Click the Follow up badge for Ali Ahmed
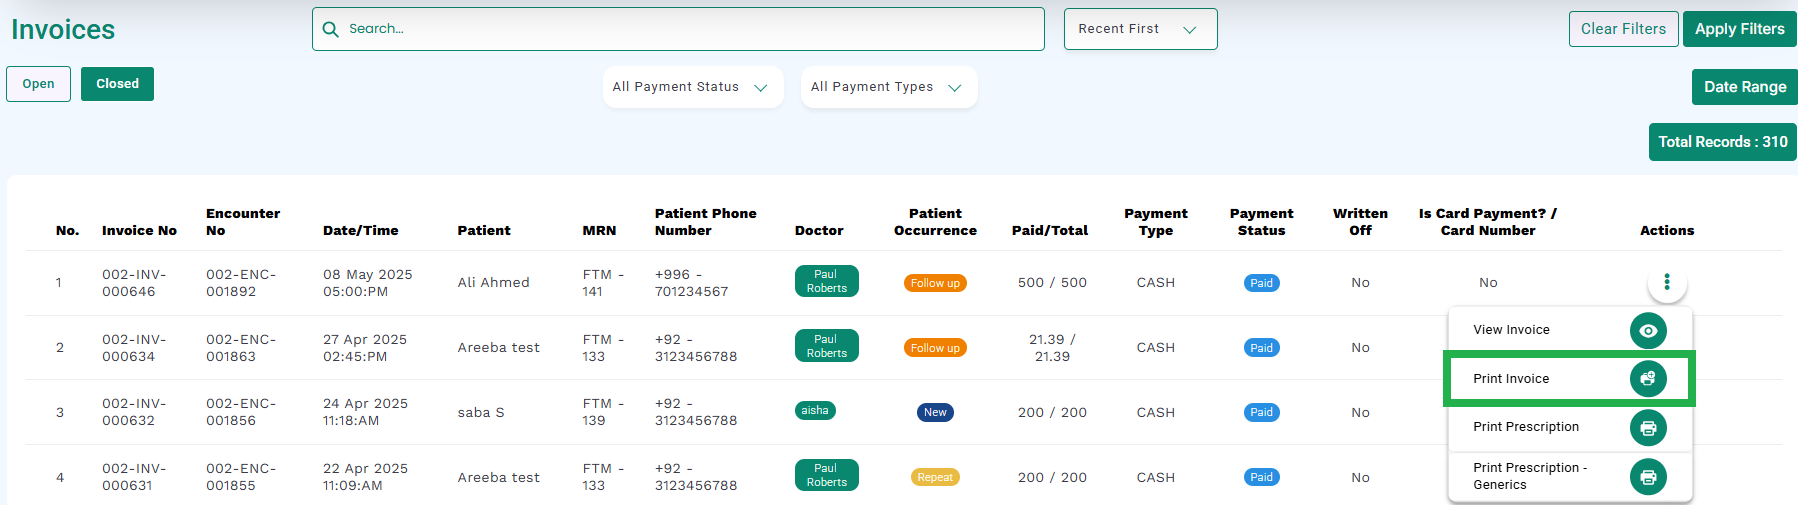 935,283
